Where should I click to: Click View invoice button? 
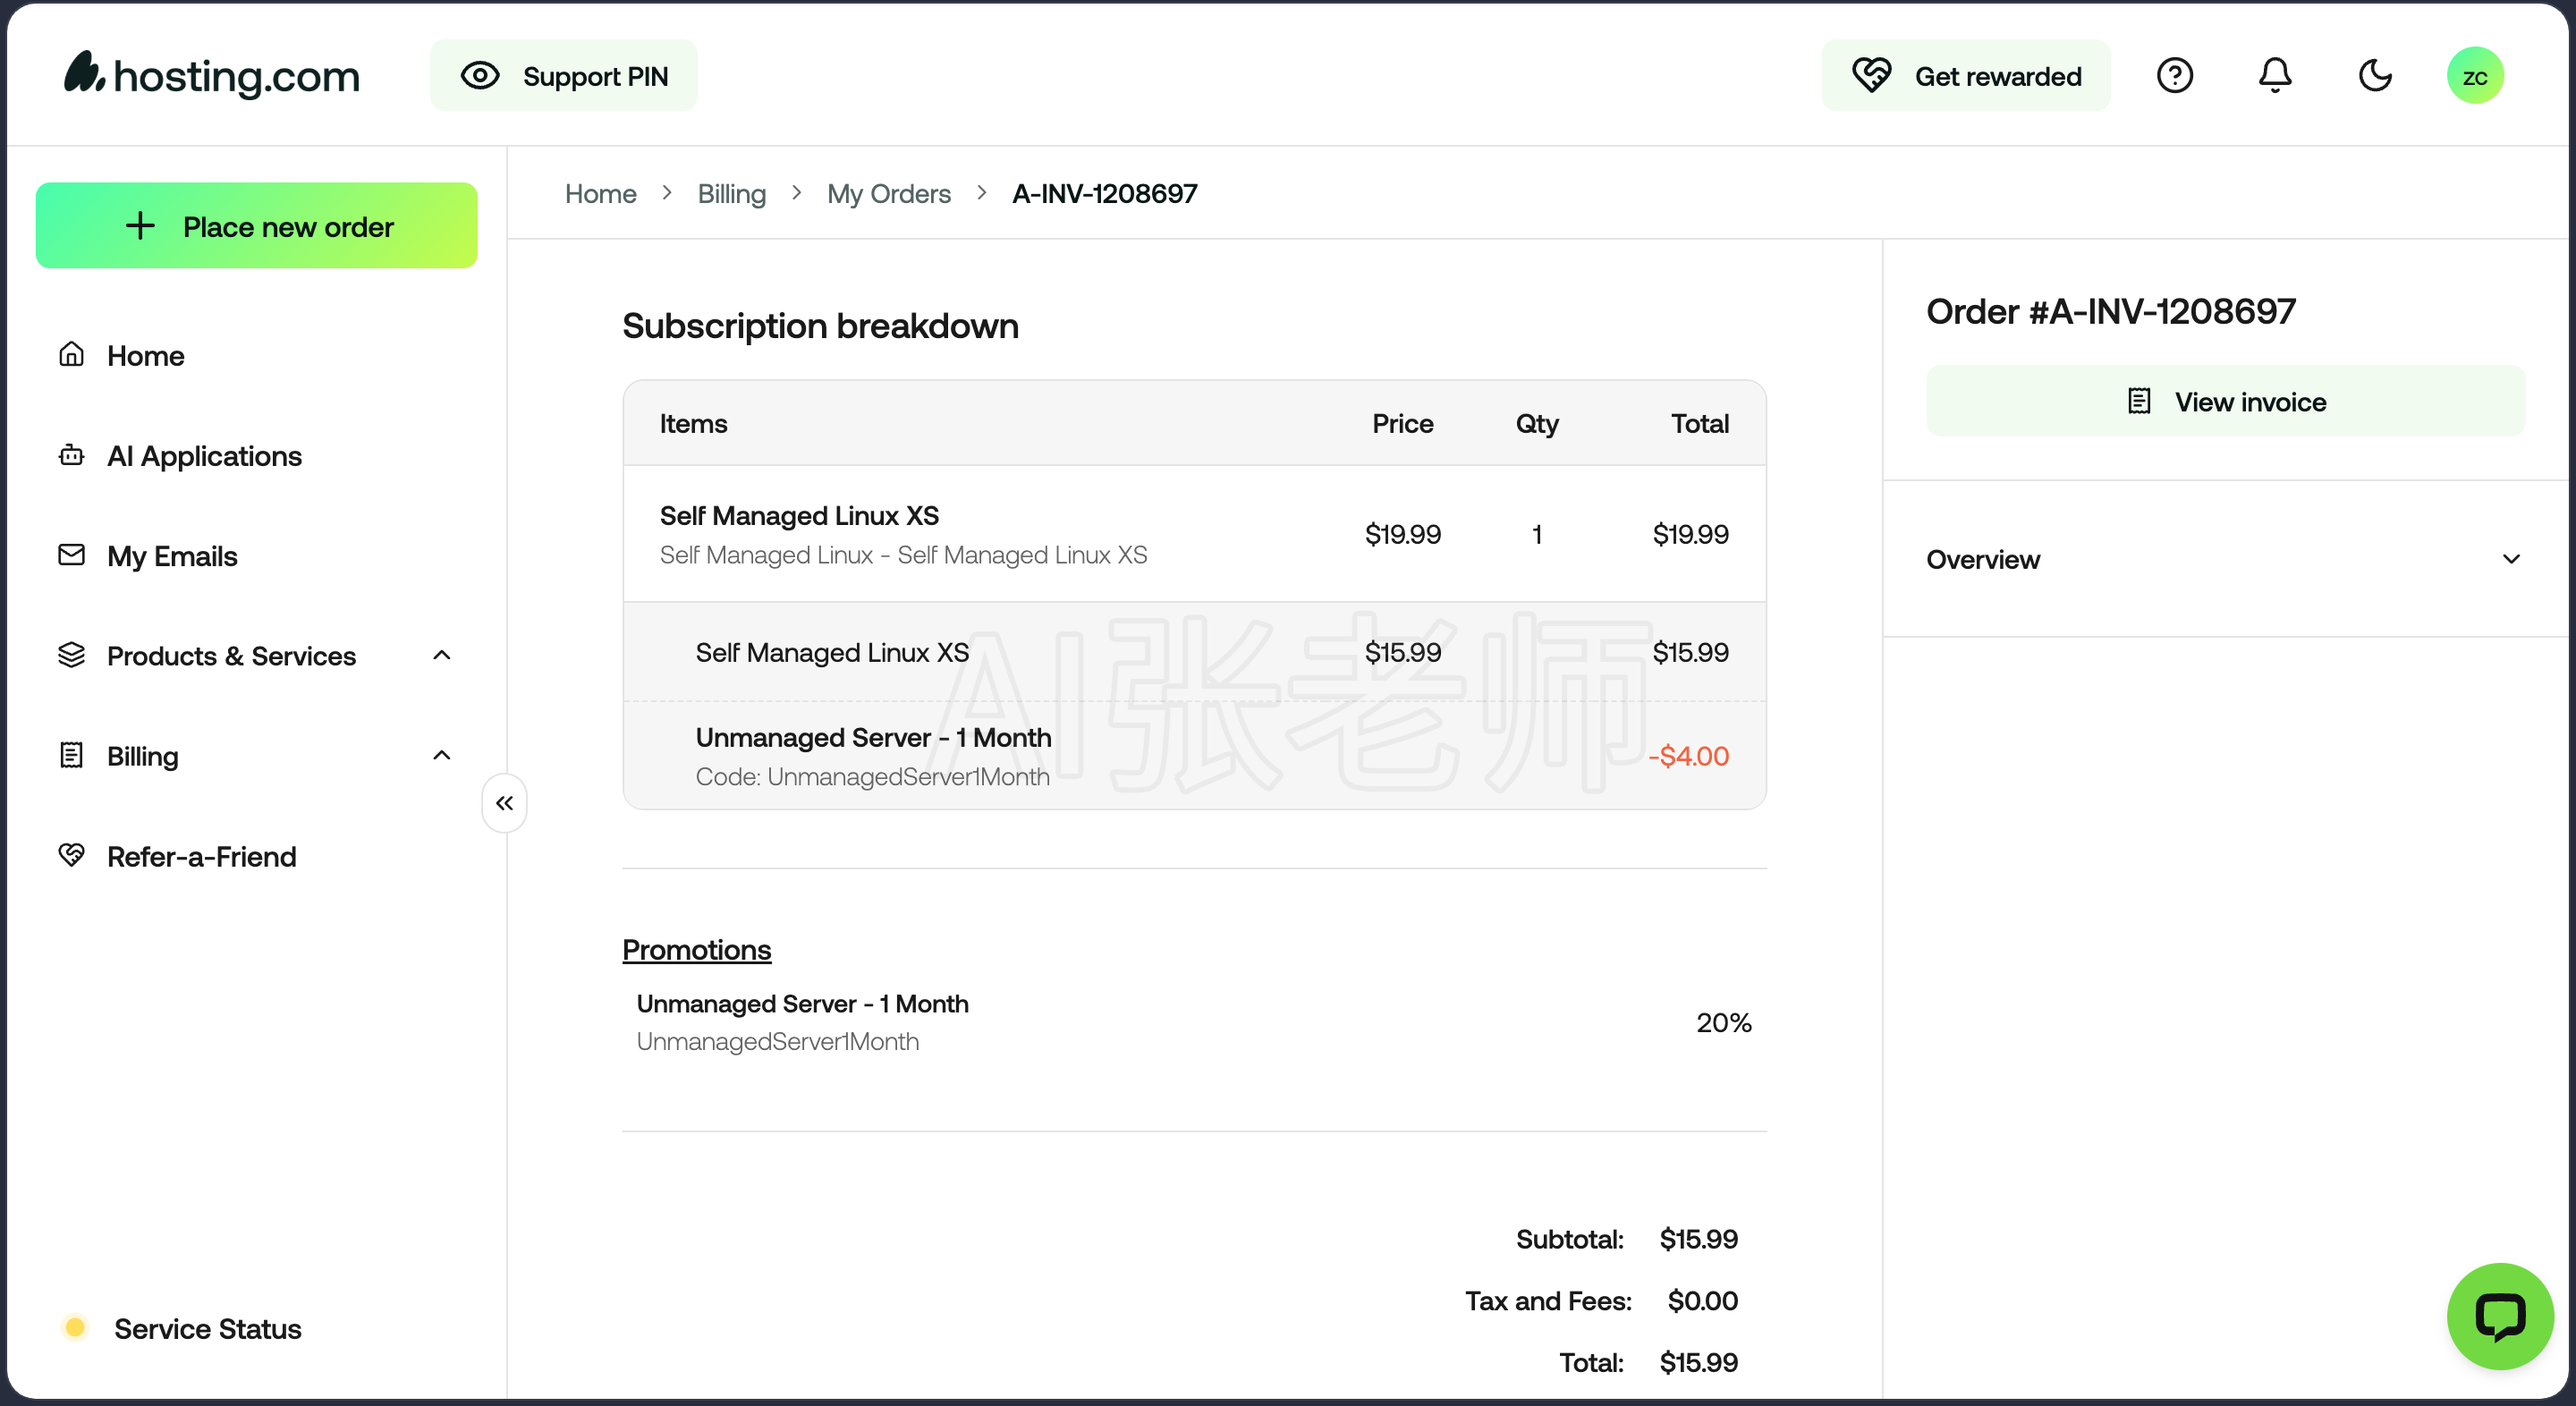click(x=2225, y=401)
